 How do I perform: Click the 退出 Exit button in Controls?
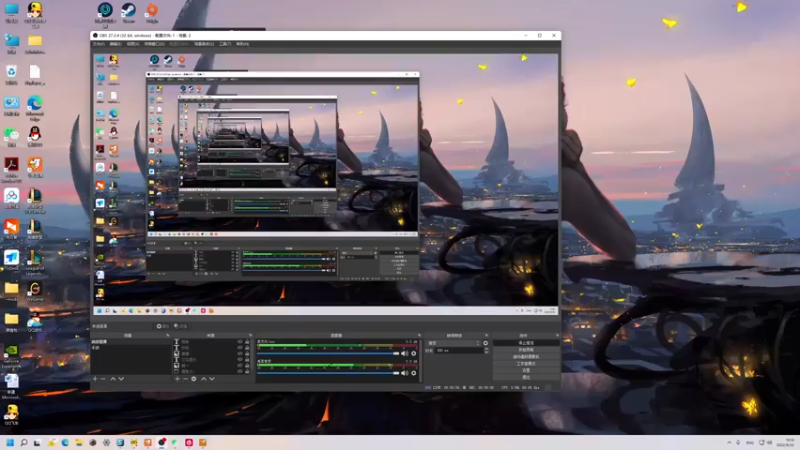[526, 377]
